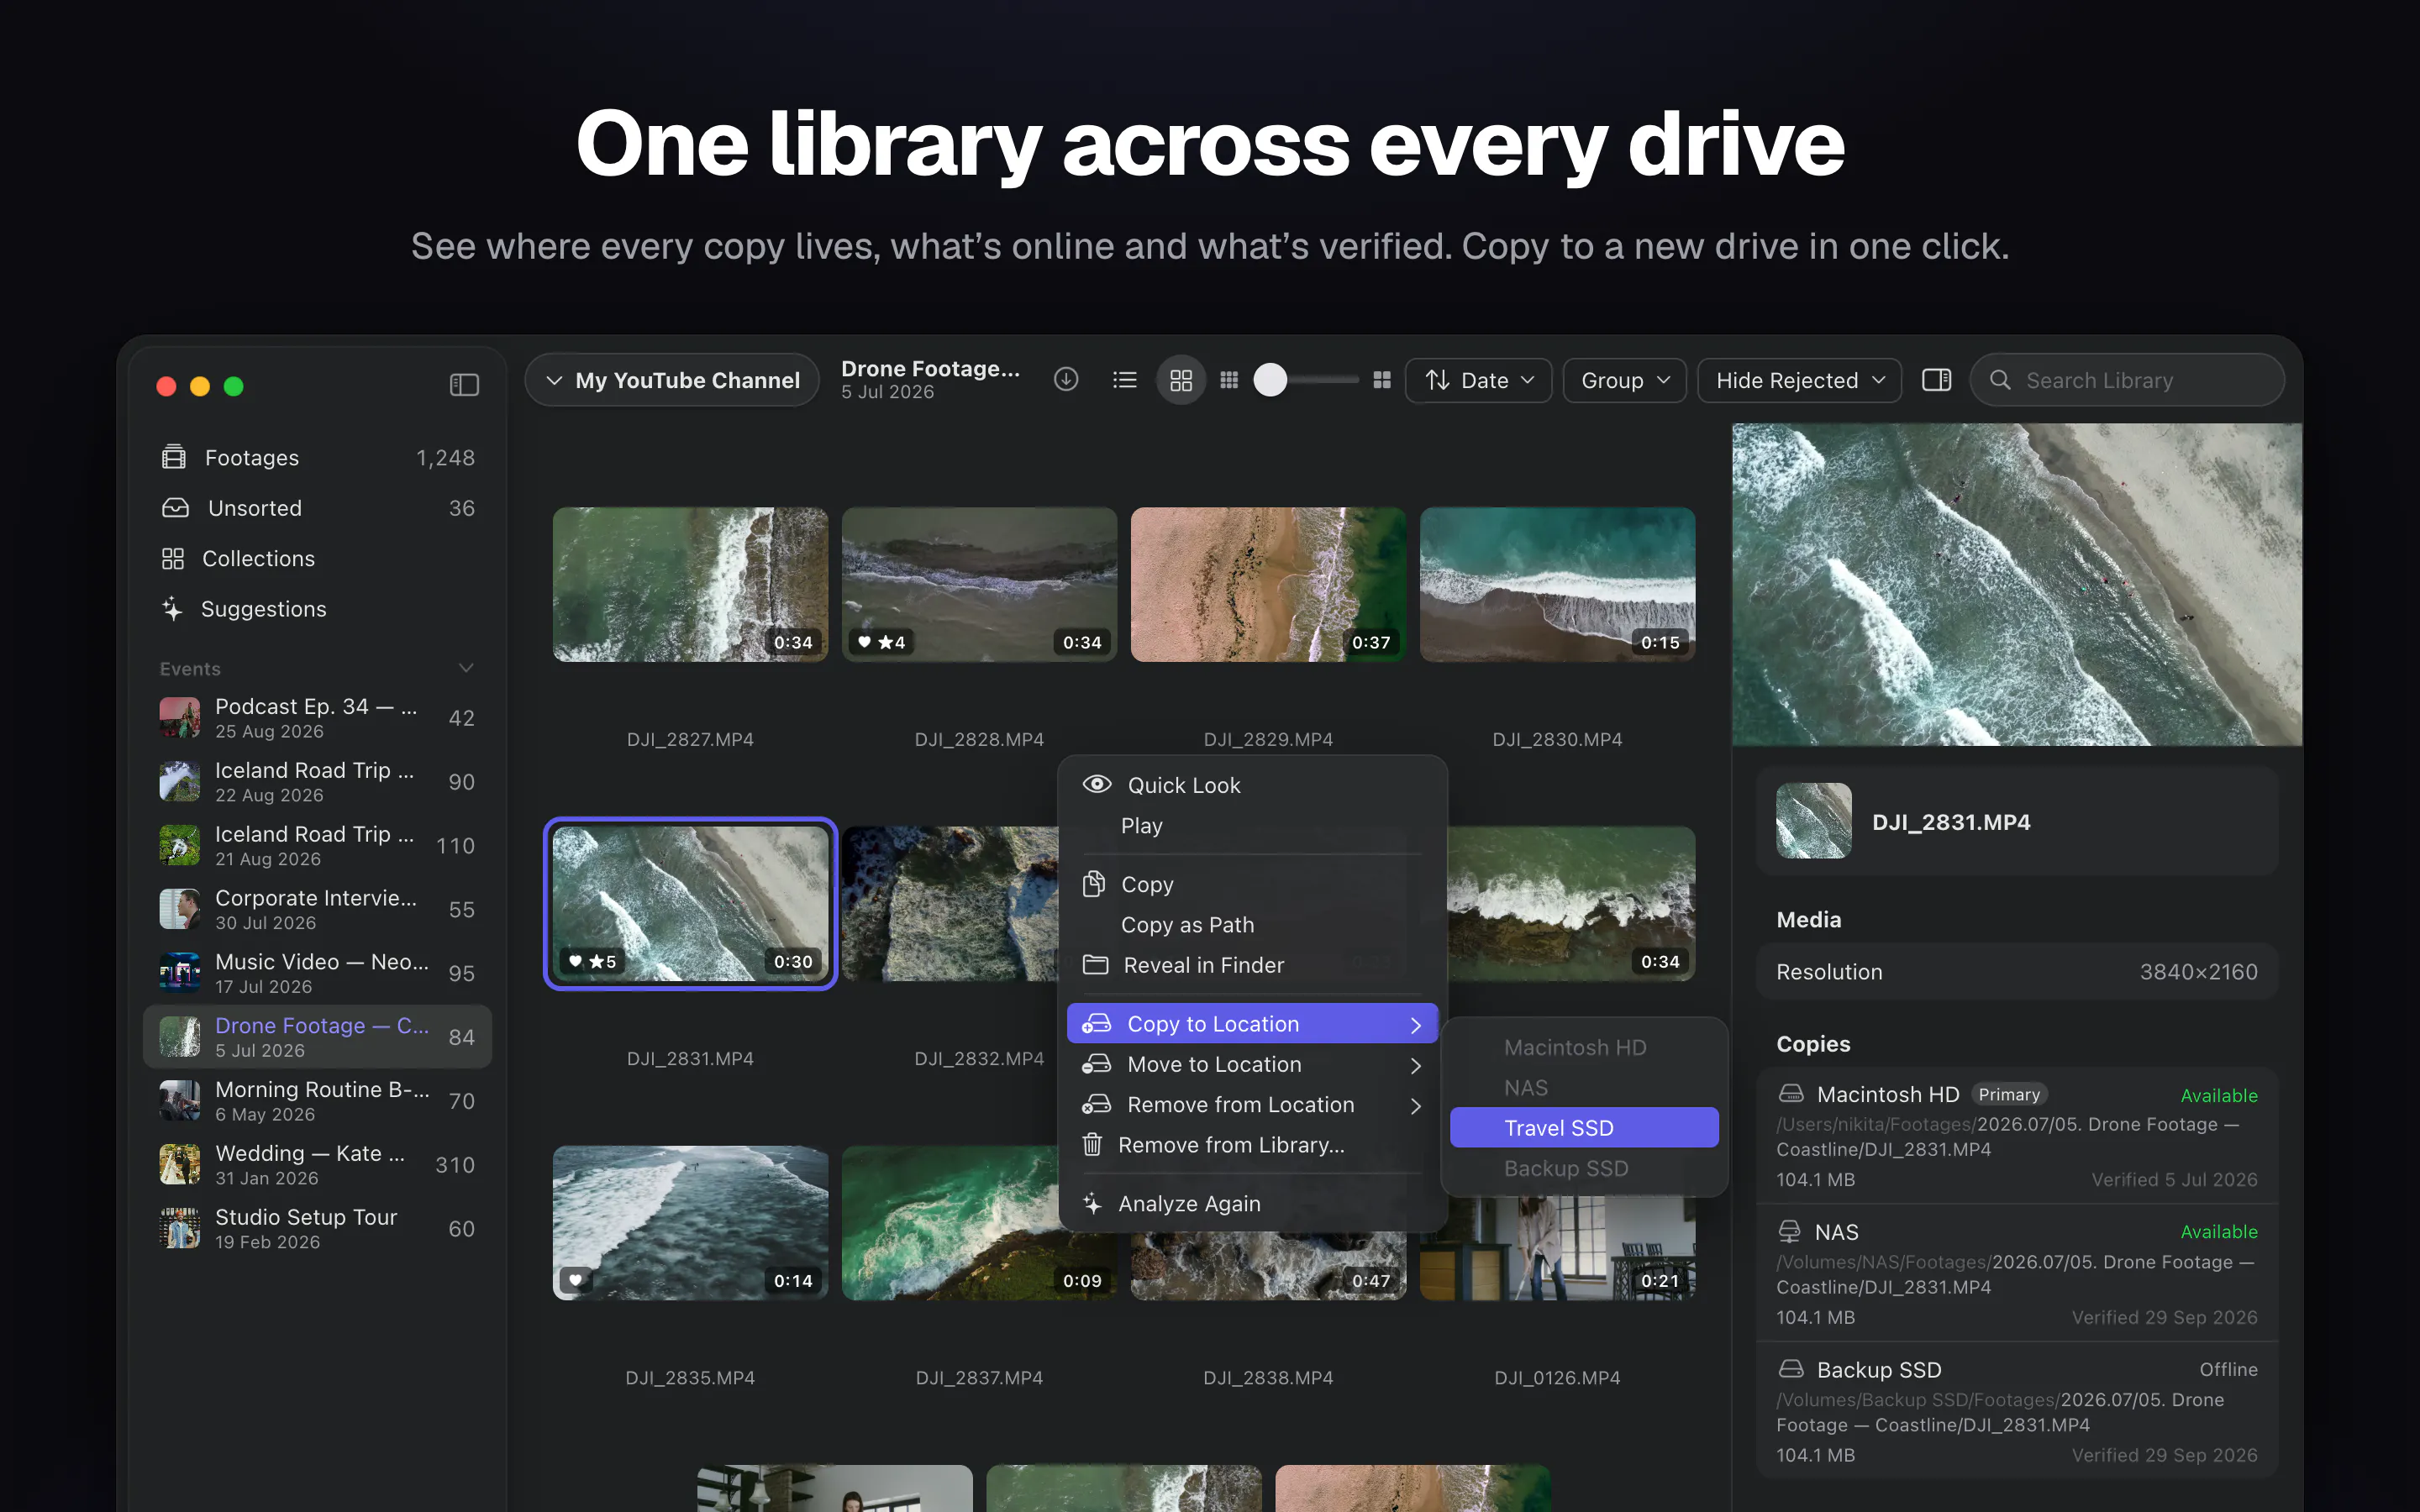Viewport: 2420px width, 1512px height.
Task: Select Travel SSD in the submenu
Action: tap(1584, 1128)
